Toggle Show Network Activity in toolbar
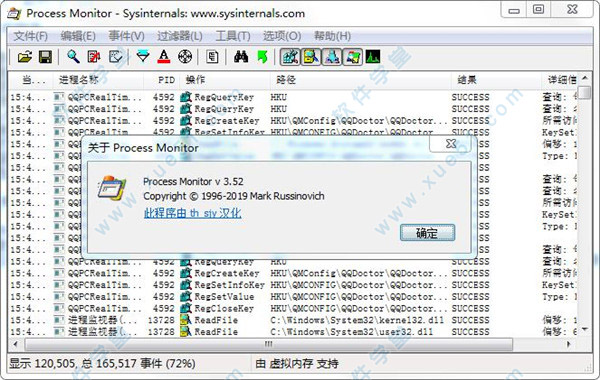 pyautogui.click(x=332, y=57)
